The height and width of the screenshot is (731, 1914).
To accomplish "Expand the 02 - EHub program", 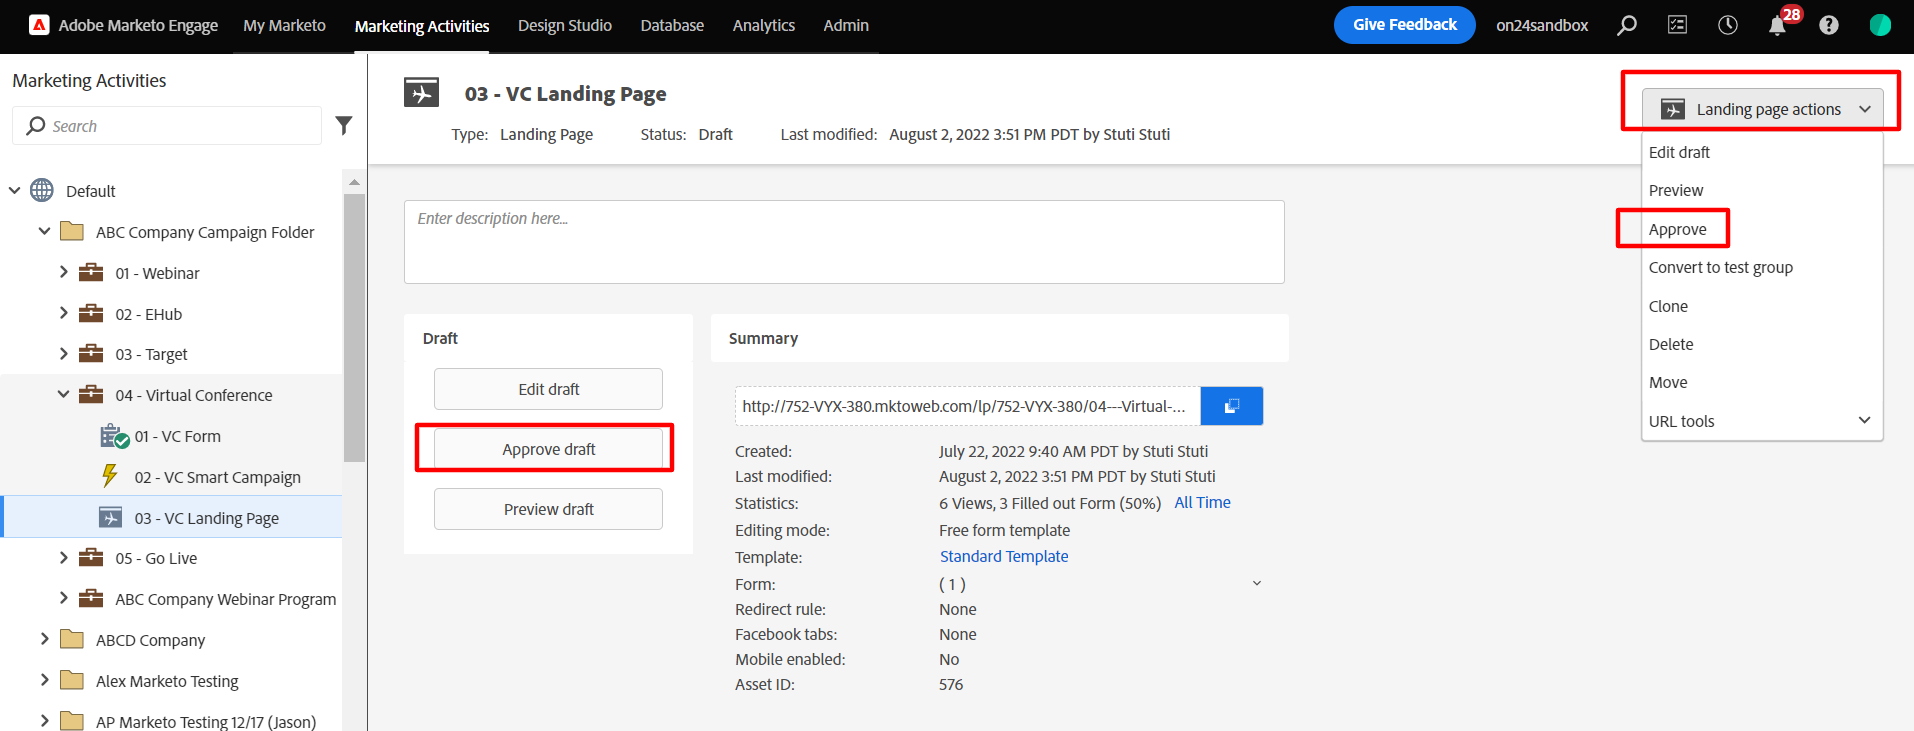I will coord(63,313).
